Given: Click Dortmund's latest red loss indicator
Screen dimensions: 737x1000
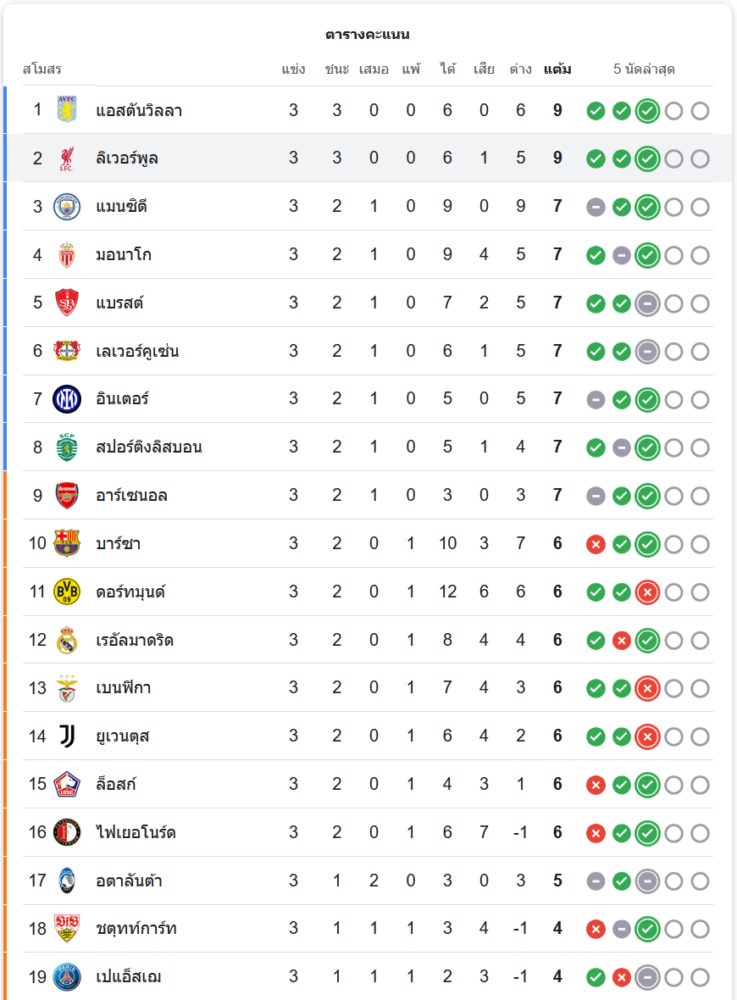Looking at the screenshot, I should pos(648,592).
